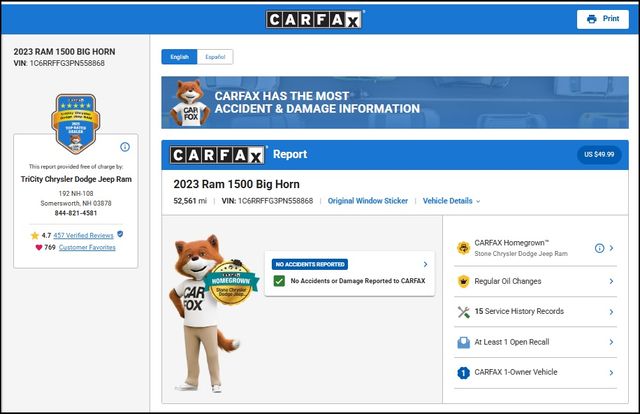This screenshot has height=414, width=640.
Task: Click the dealer phone number 844-821-4581
Action: click(x=76, y=213)
